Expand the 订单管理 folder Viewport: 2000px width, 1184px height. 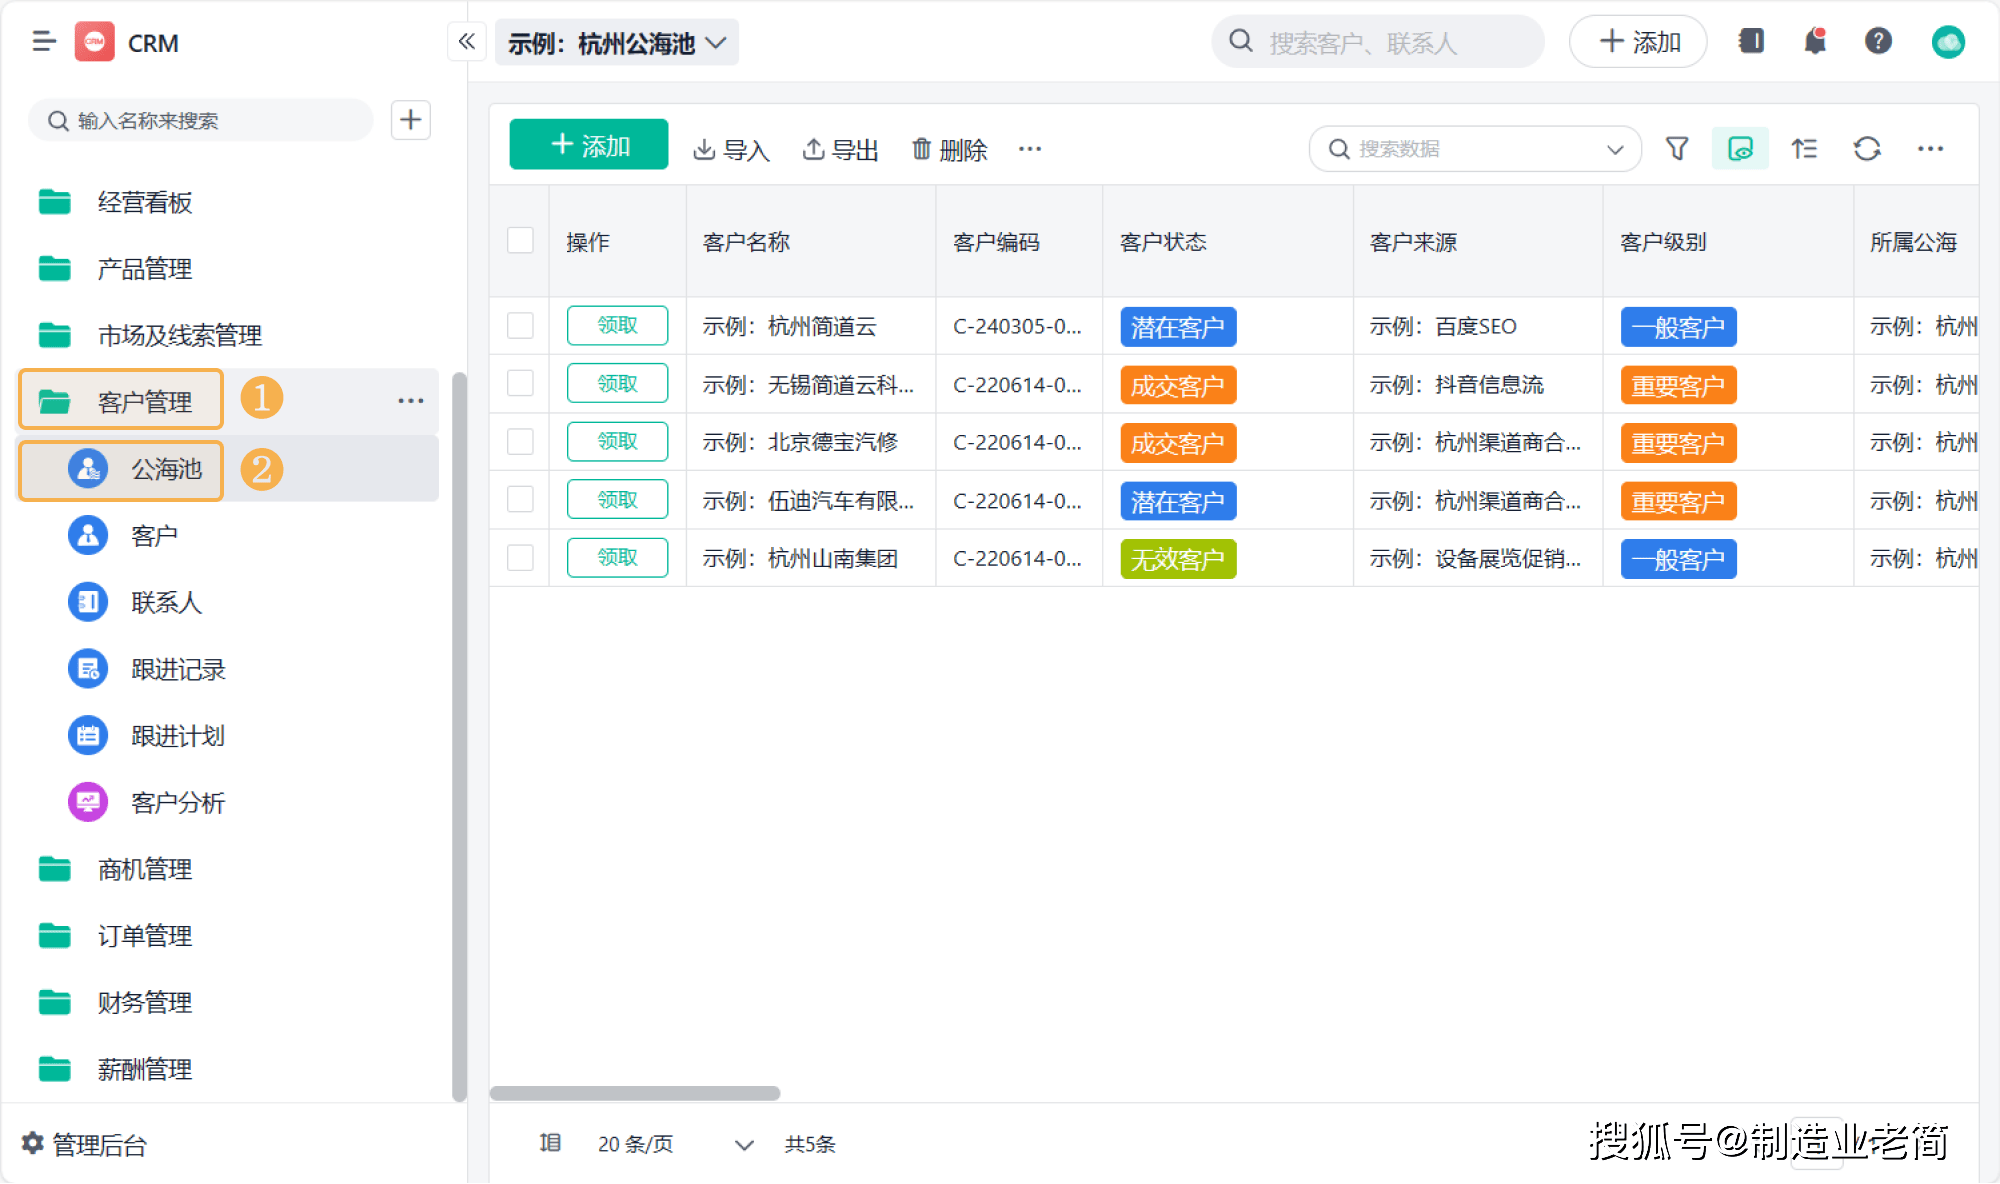click(115, 936)
